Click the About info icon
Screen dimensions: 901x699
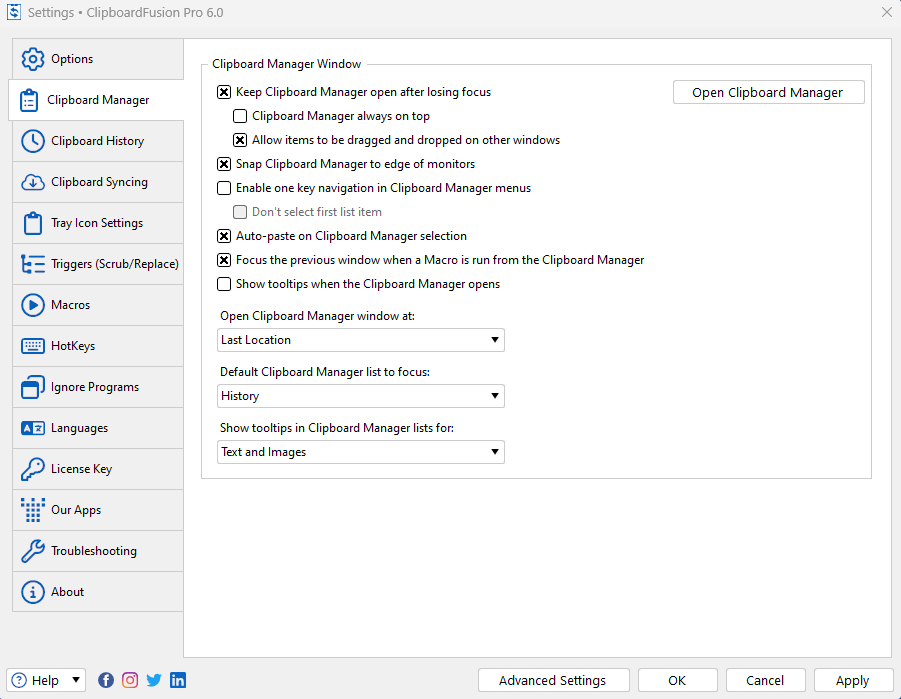tap(33, 592)
